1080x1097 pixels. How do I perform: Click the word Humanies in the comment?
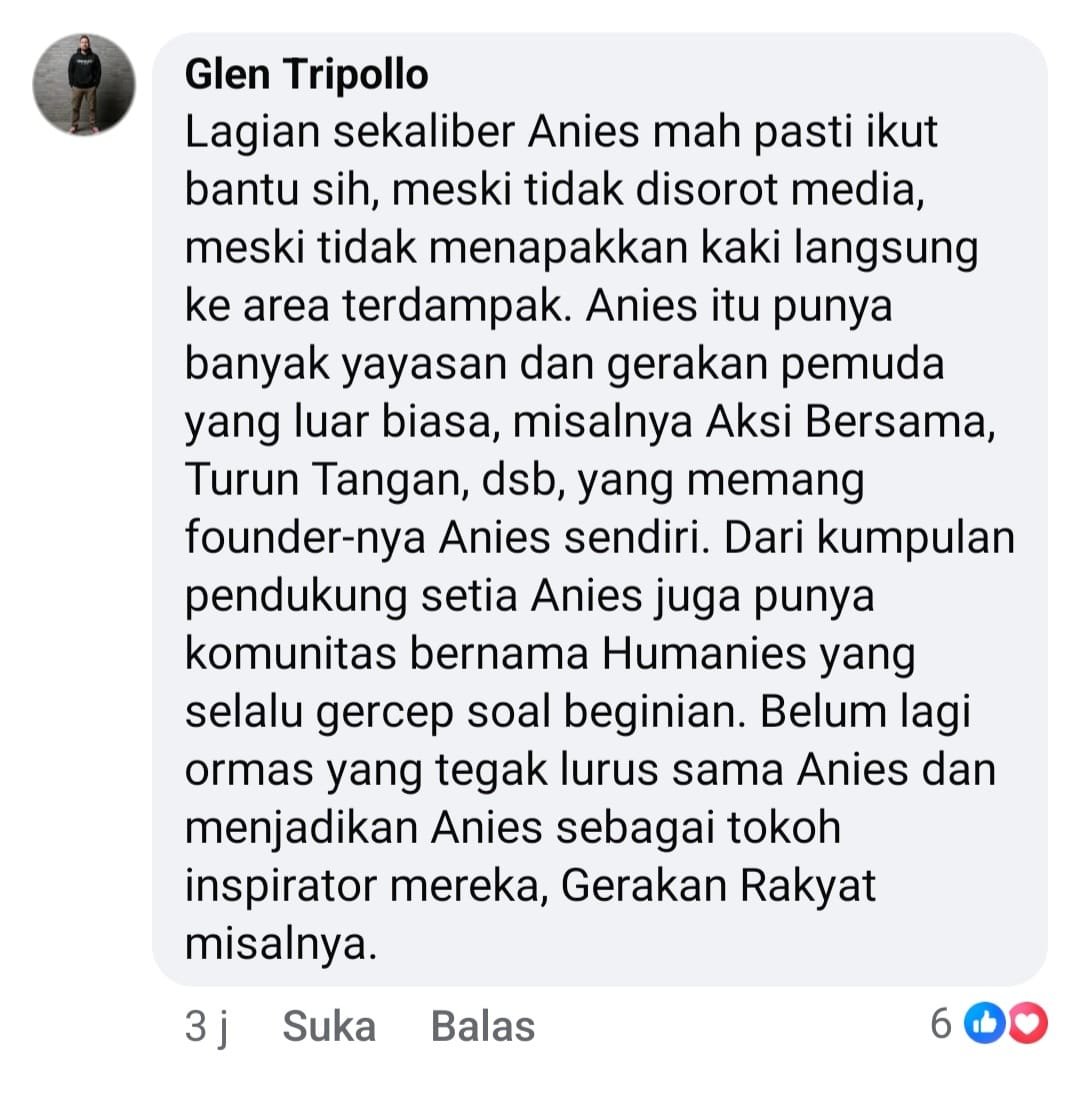click(704, 654)
